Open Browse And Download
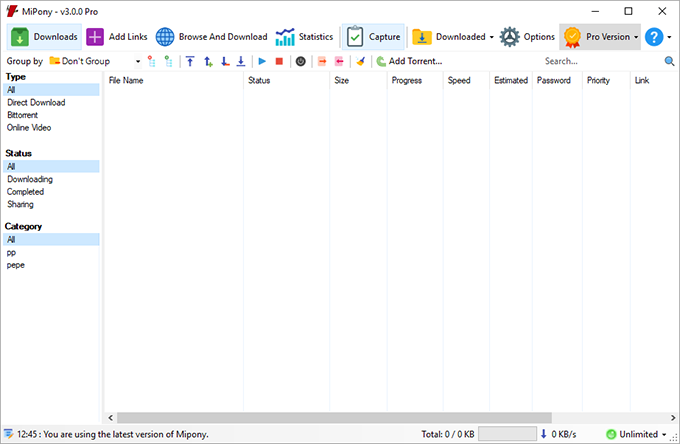The height and width of the screenshot is (444, 680). click(211, 37)
